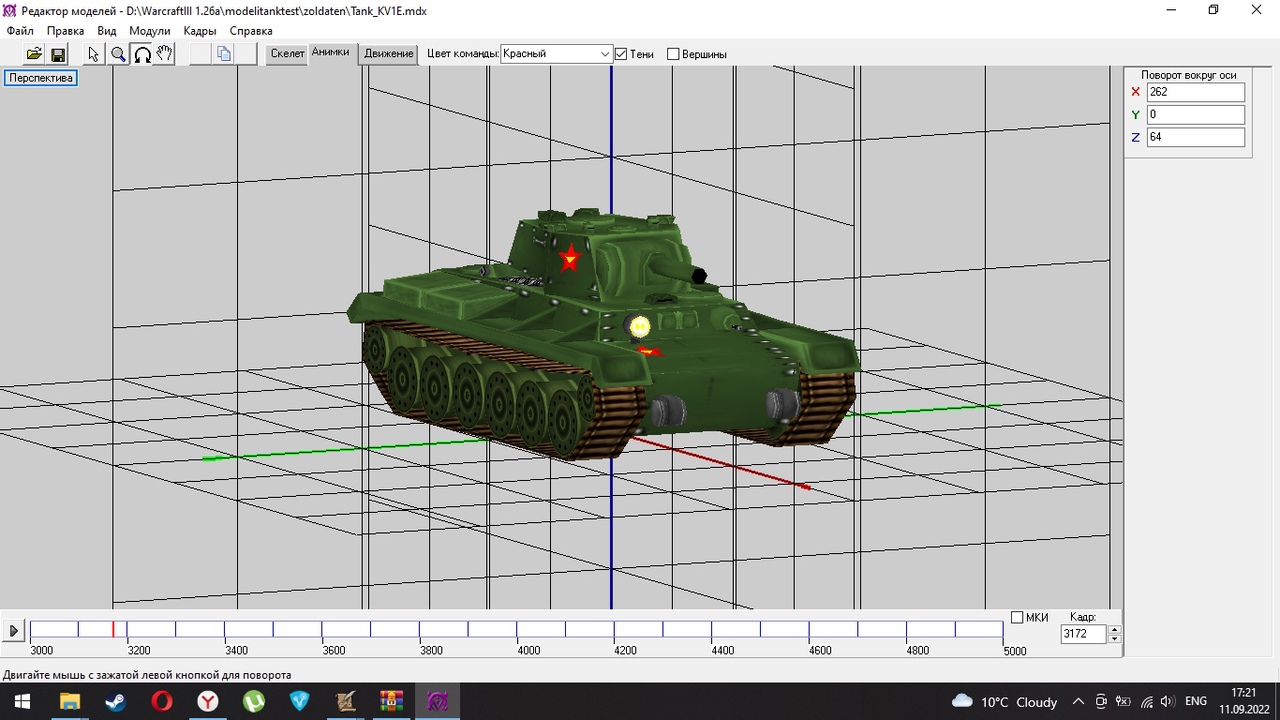Click the blue shield taskbar icon
Screen dimensions: 1280x720
point(299,701)
